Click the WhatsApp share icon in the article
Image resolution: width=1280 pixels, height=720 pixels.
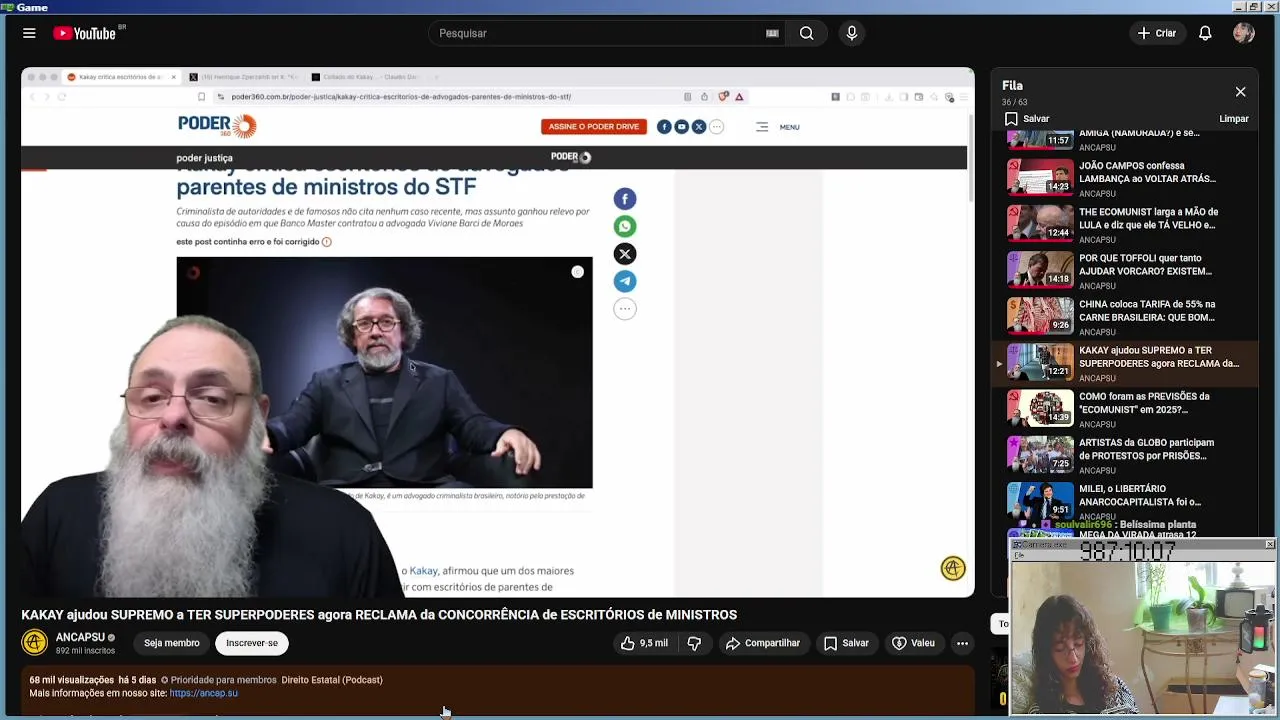pos(625,226)
